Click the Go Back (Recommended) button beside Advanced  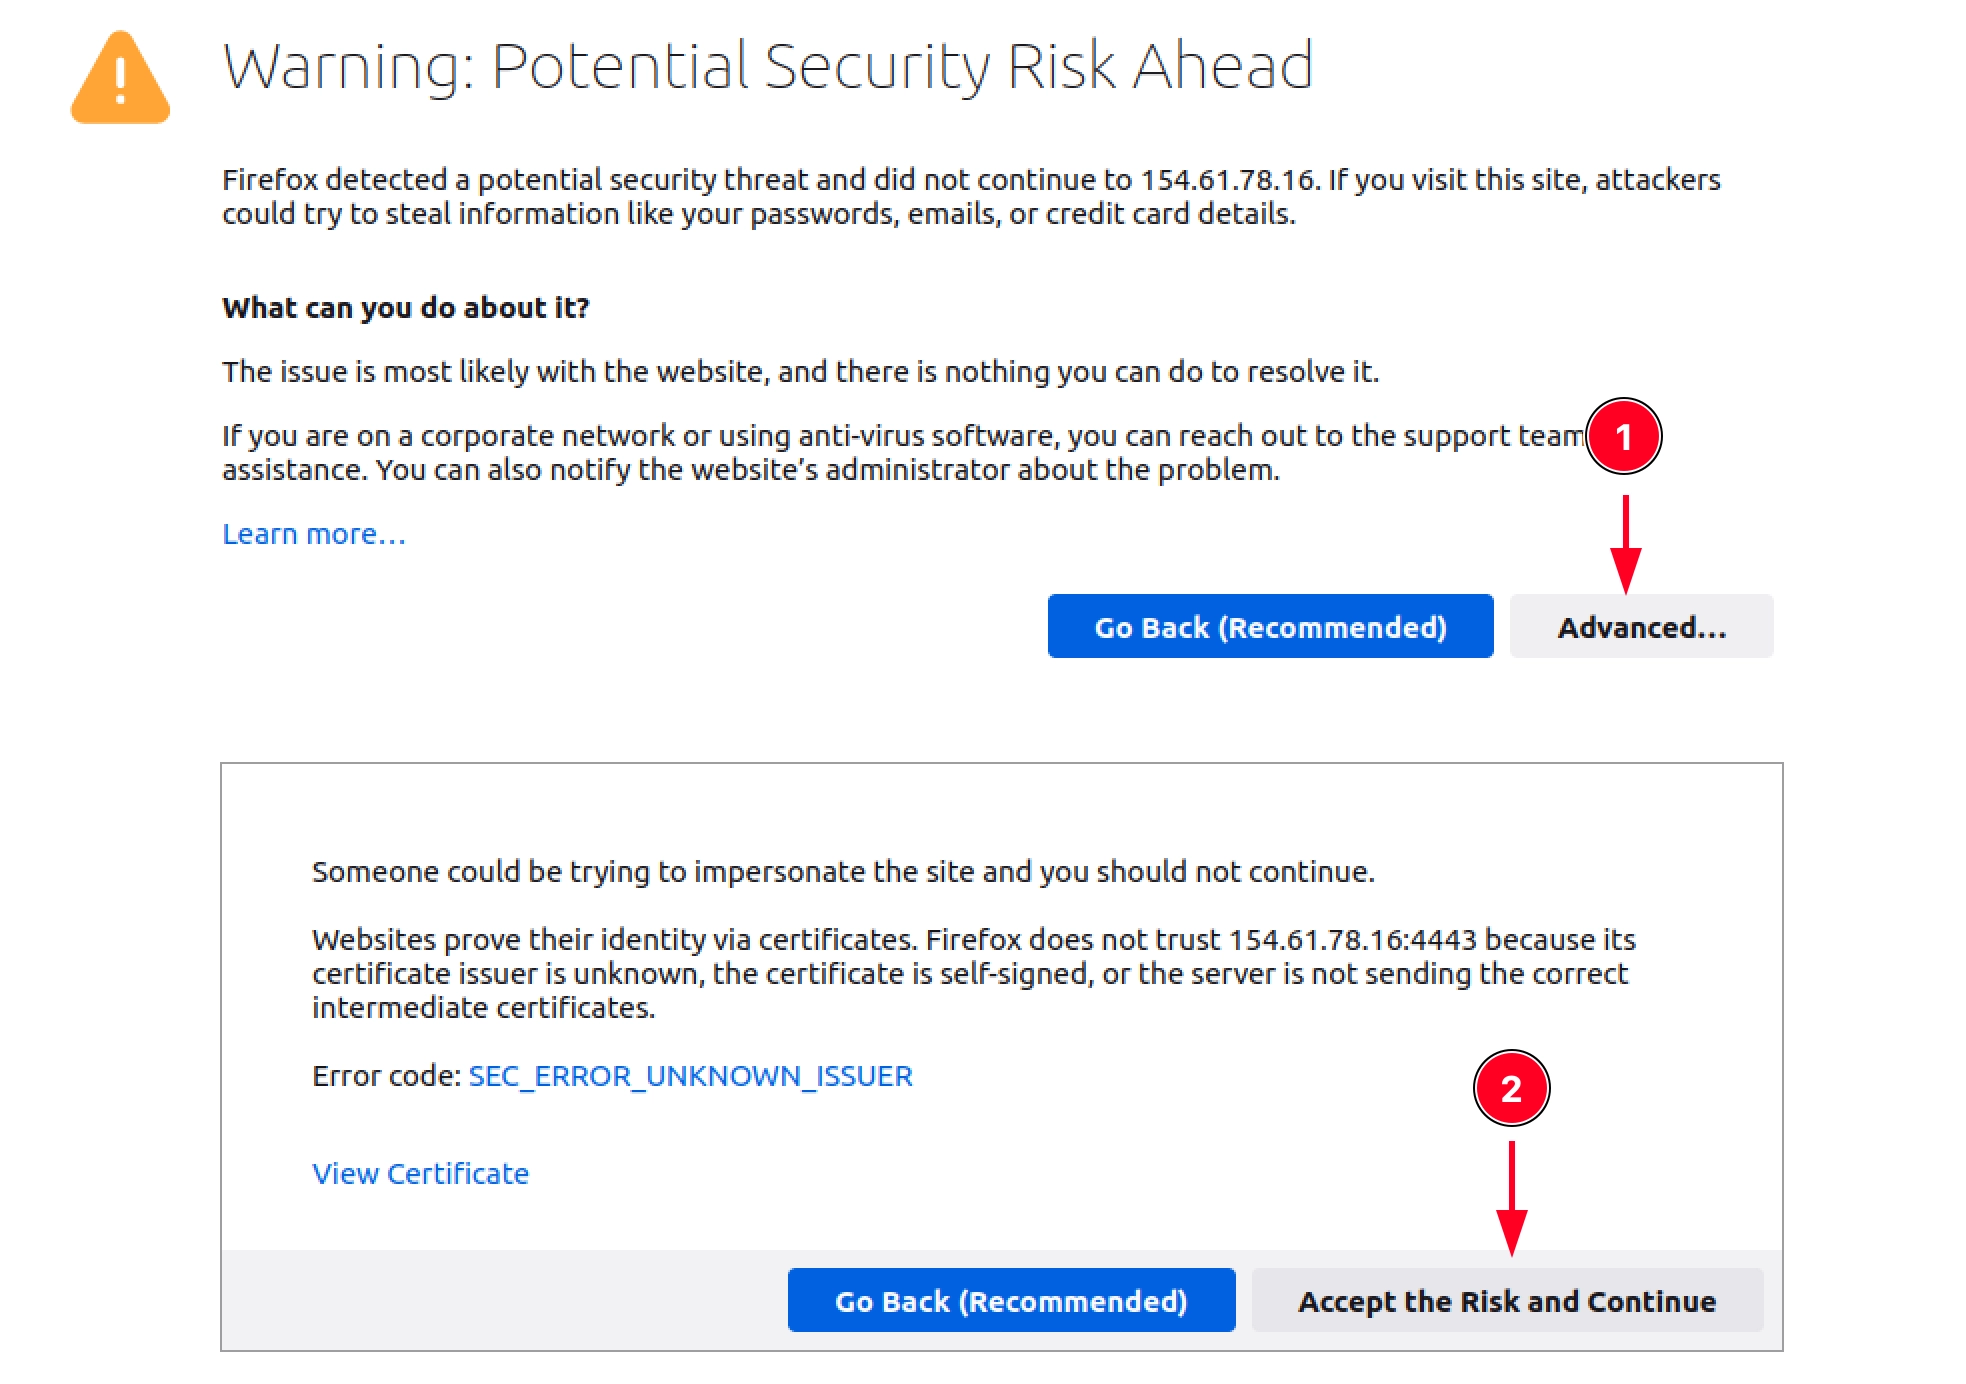tap(1270, 627)
